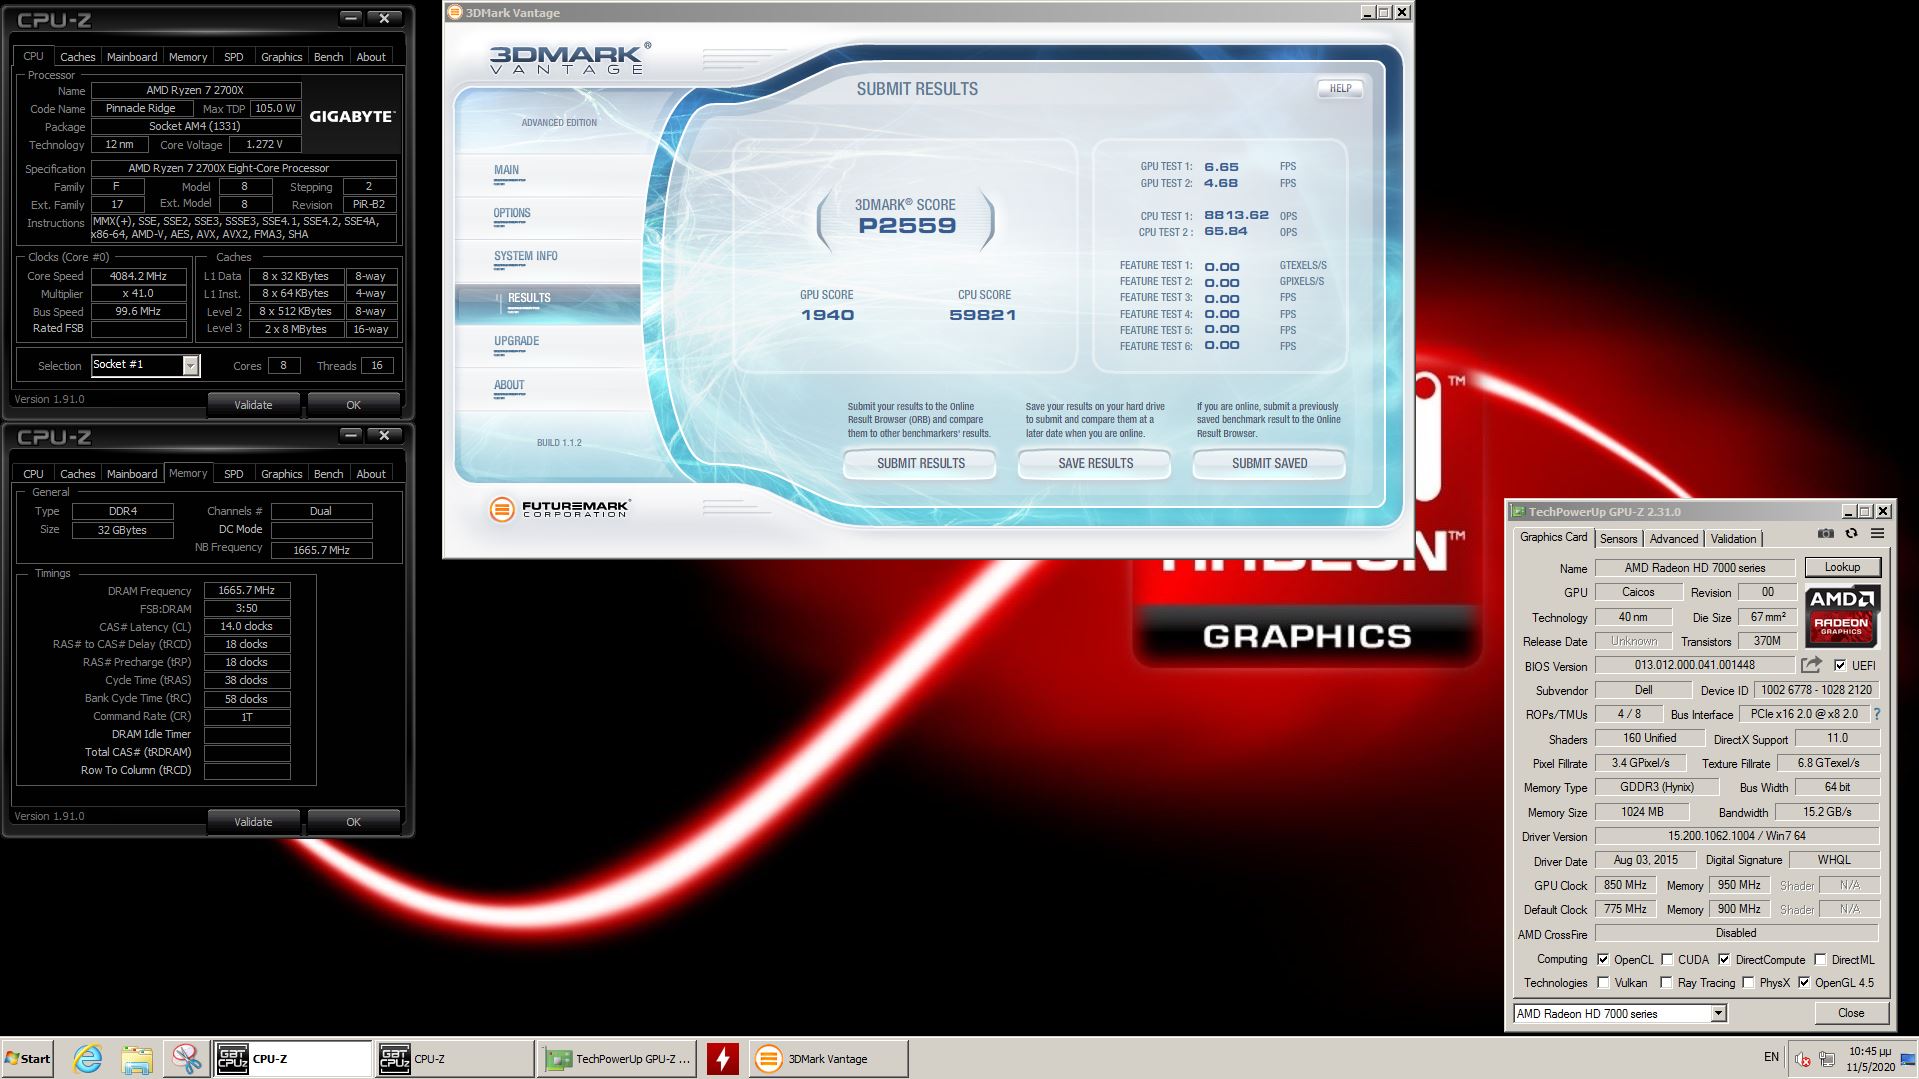Toggle the OpenCL checkbox
The width and height of the screenshot is (1919, 1079).
1603,959
